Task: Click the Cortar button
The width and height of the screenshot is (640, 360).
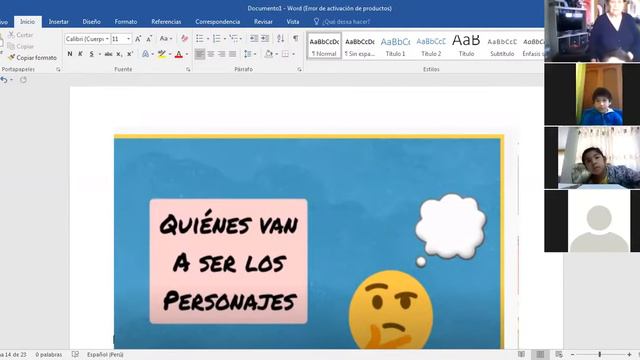Action: coord(20,35)
